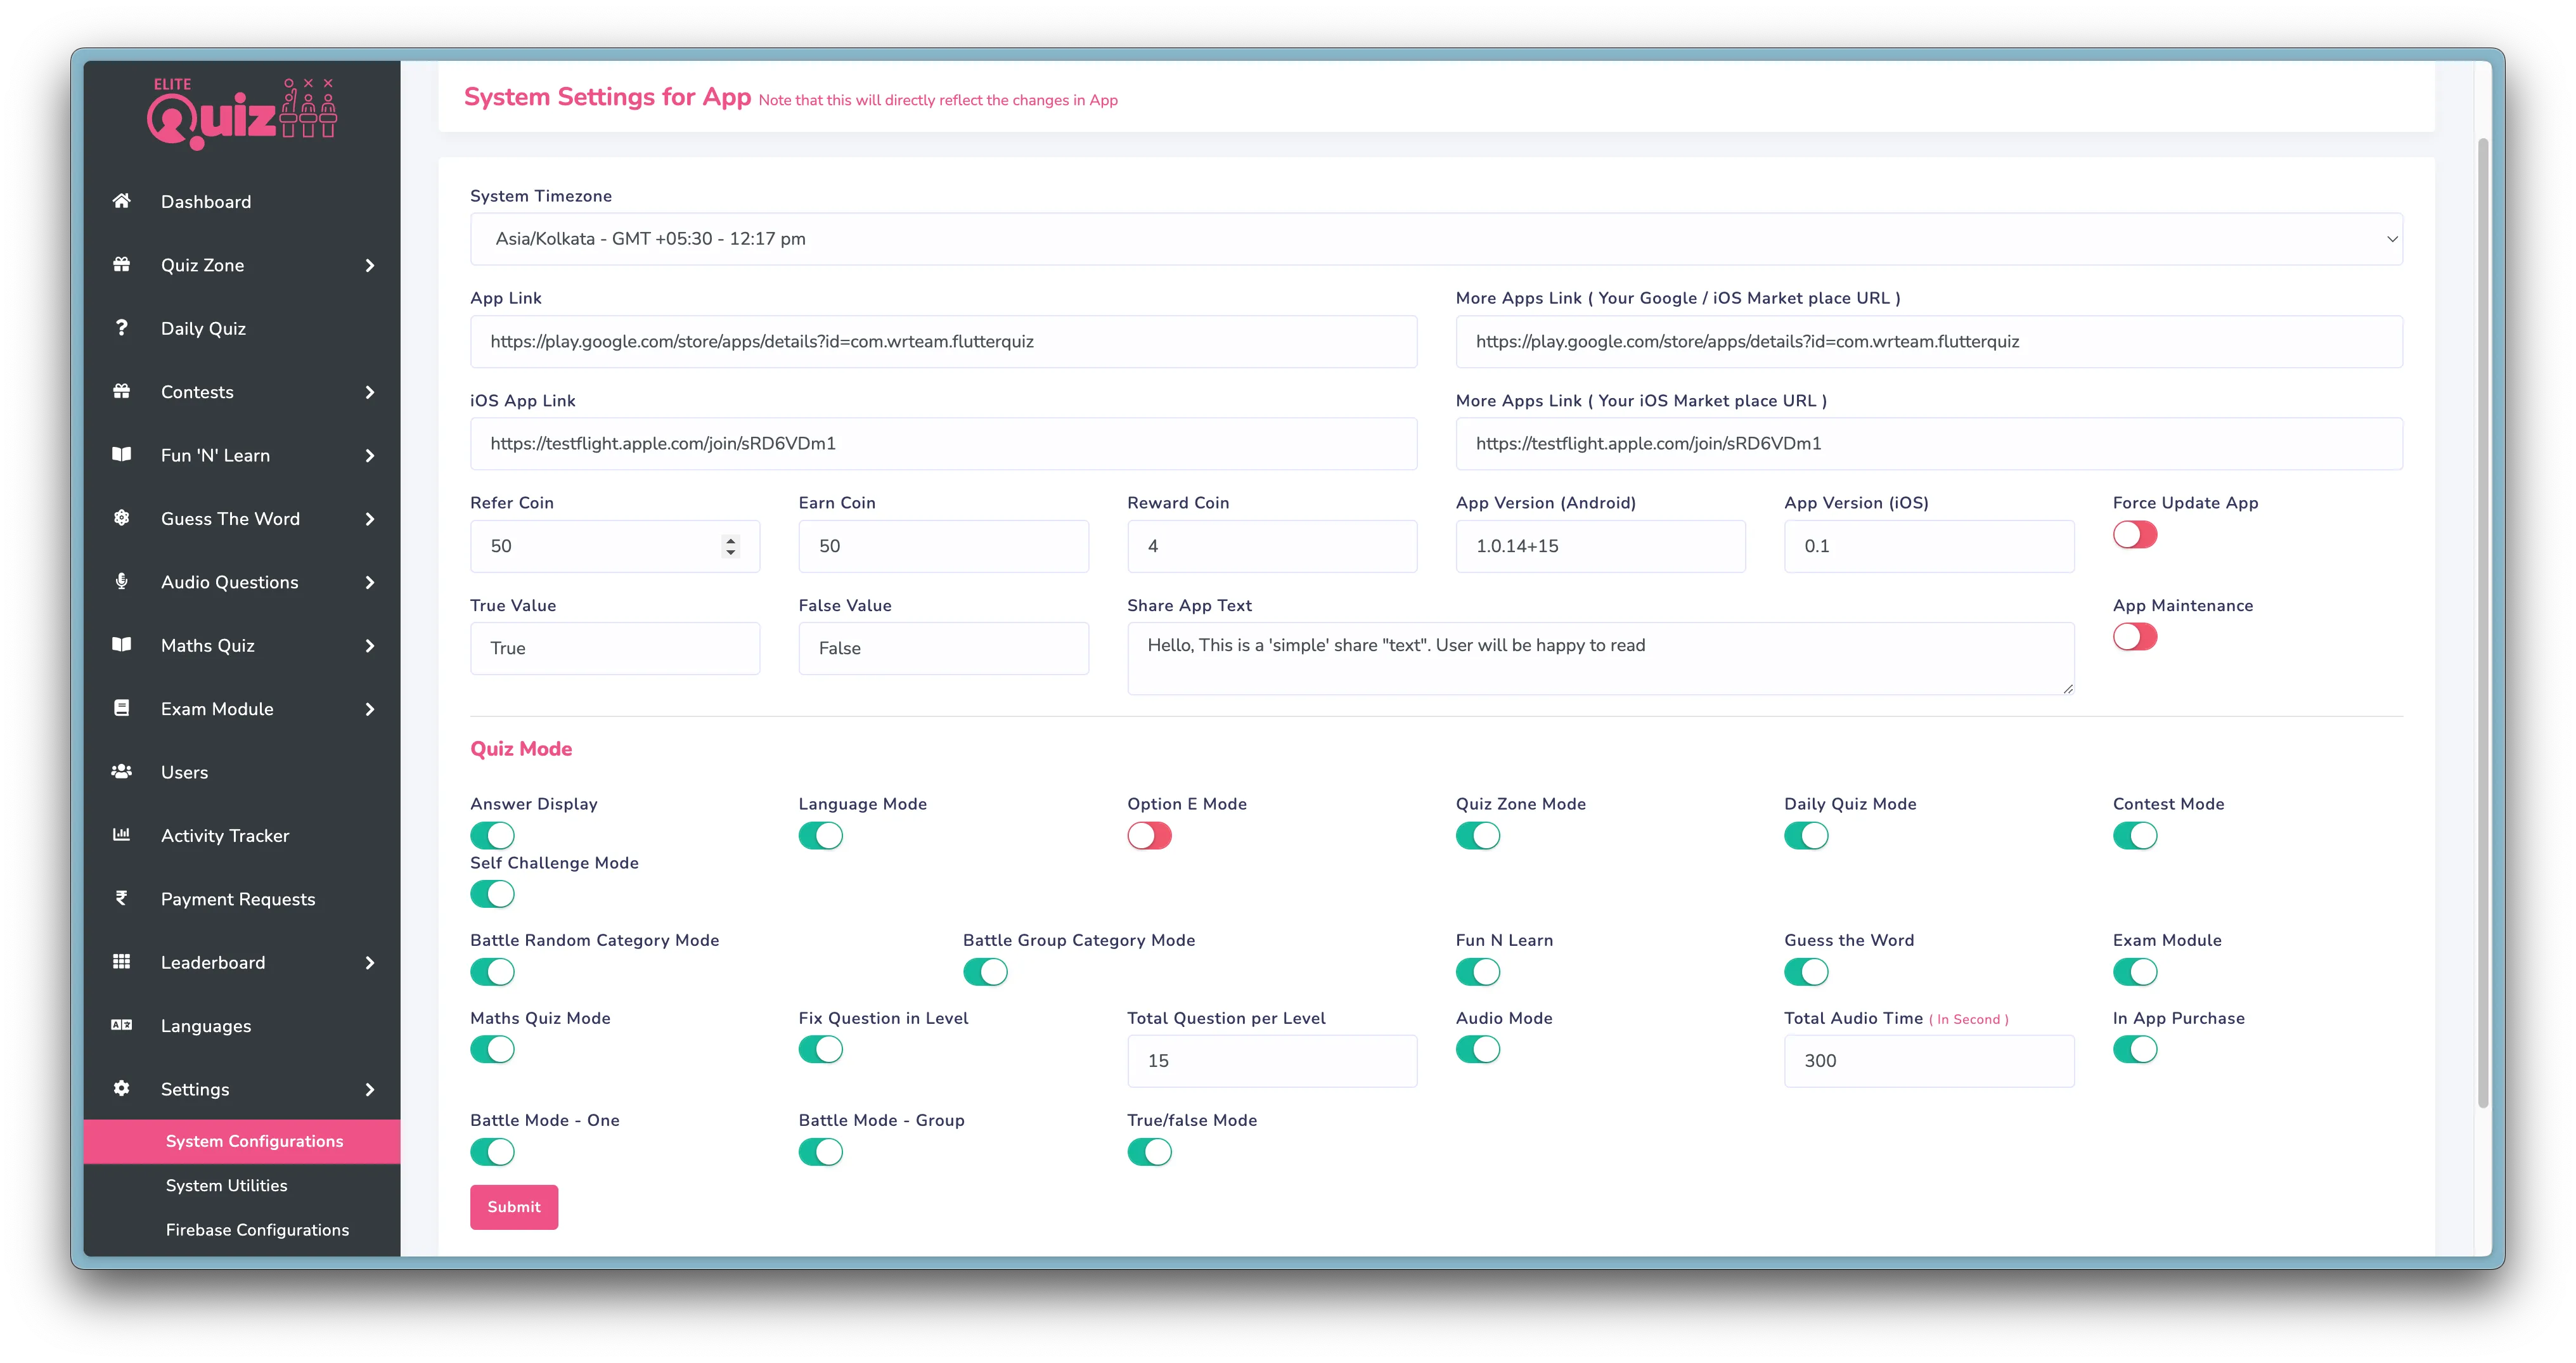Click the Share App Text field
2576x1363 pixels.
click(1600, 658)
